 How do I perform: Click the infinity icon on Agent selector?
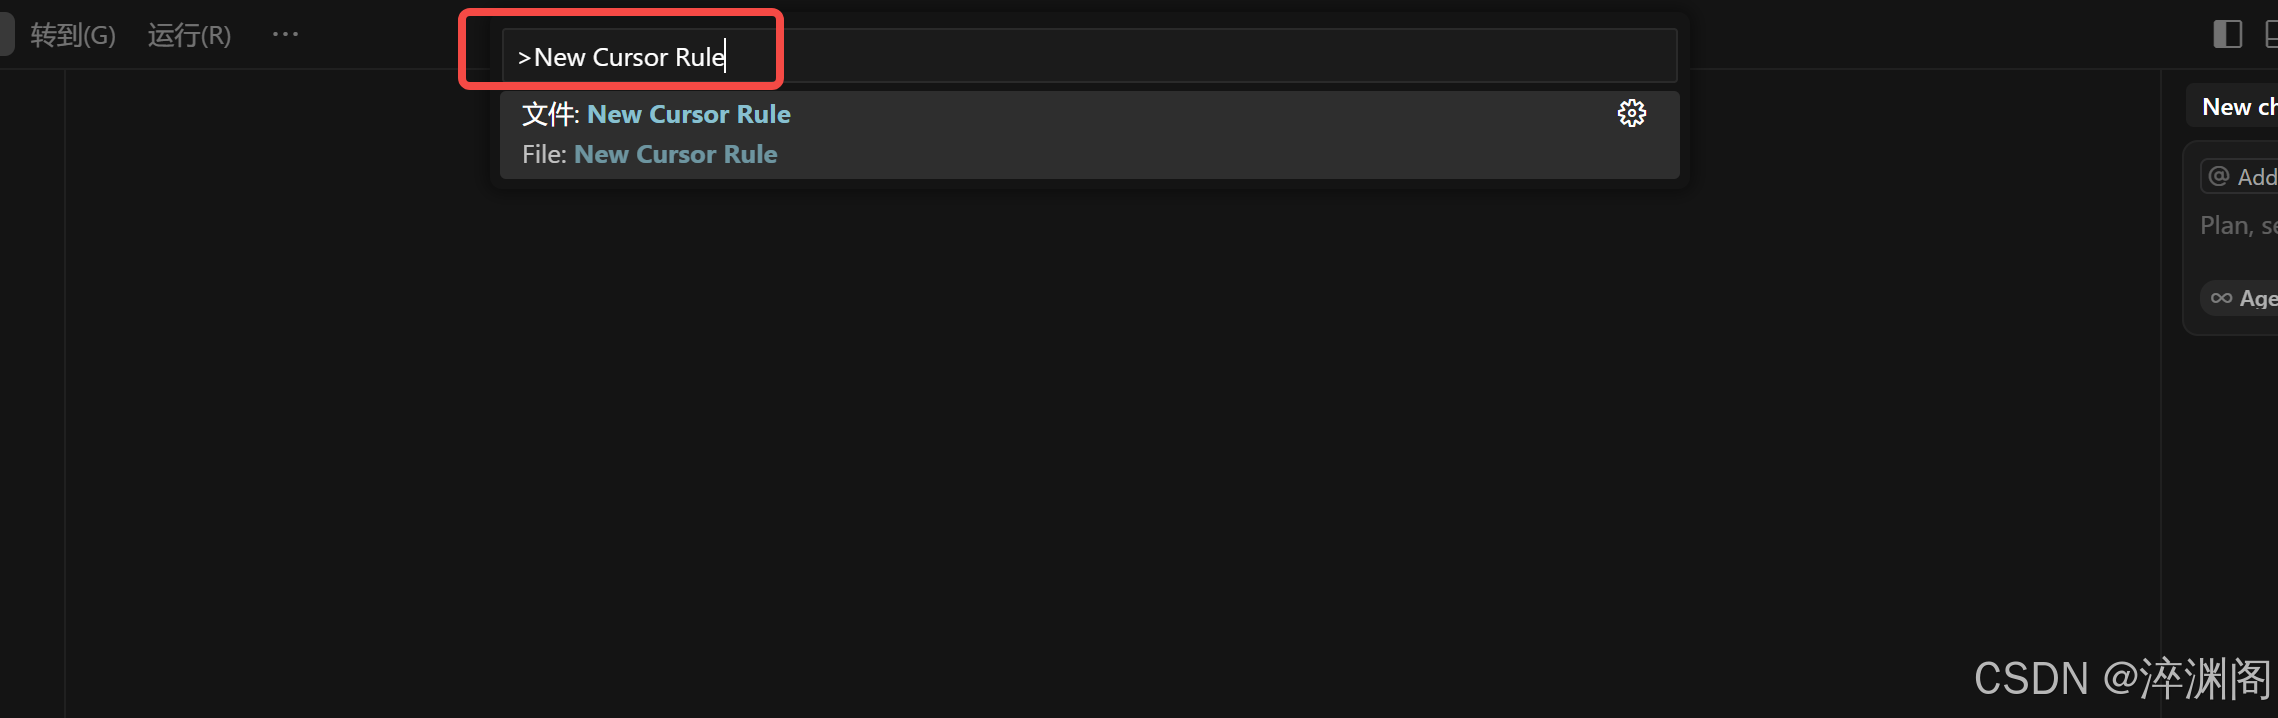pos(2221,298)
